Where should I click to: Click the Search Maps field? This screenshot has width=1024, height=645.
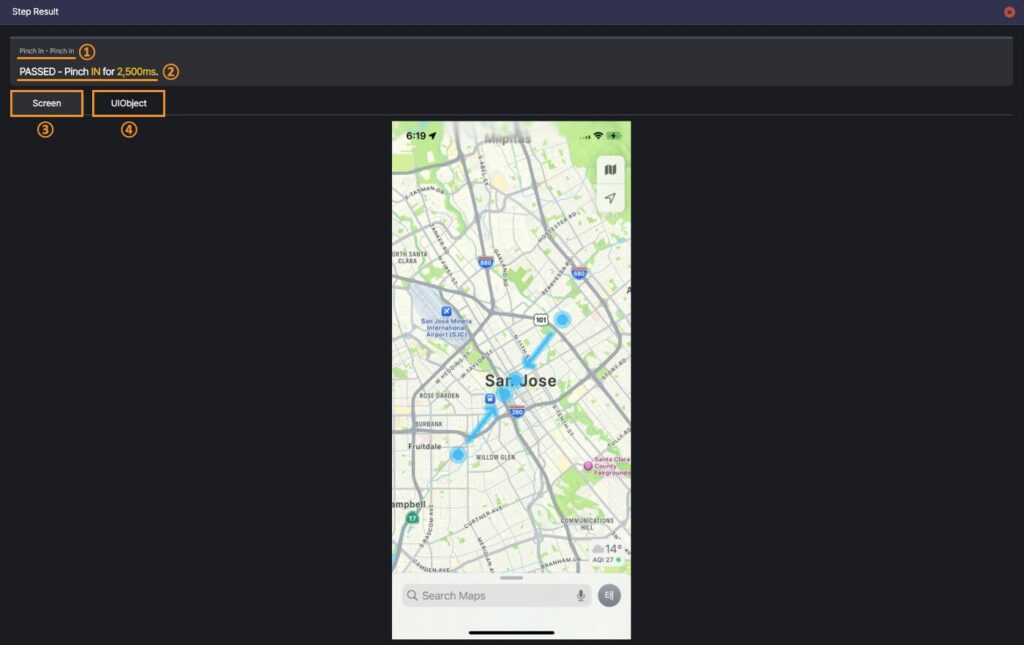click(496, 595)
